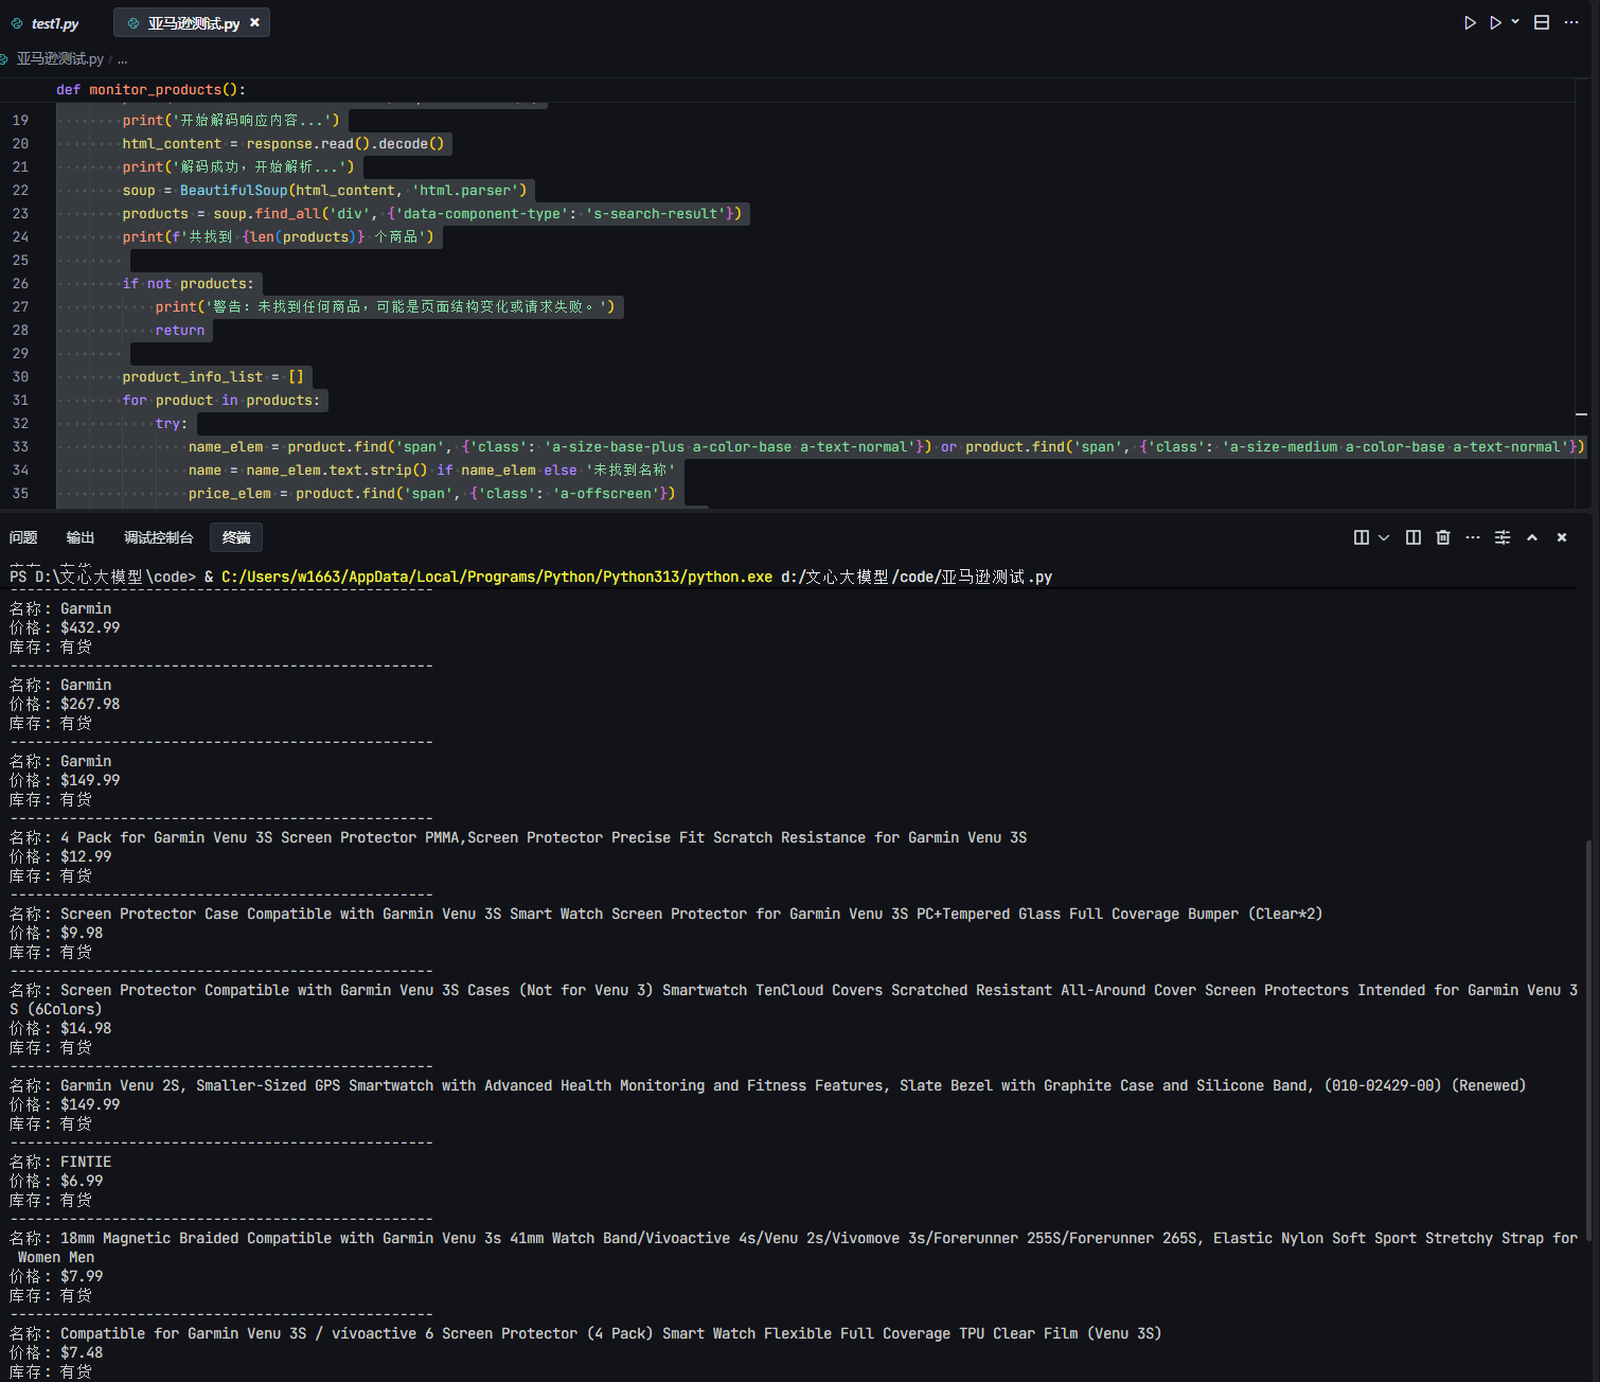Open the editor More Actions menu

coord(1572,22)
